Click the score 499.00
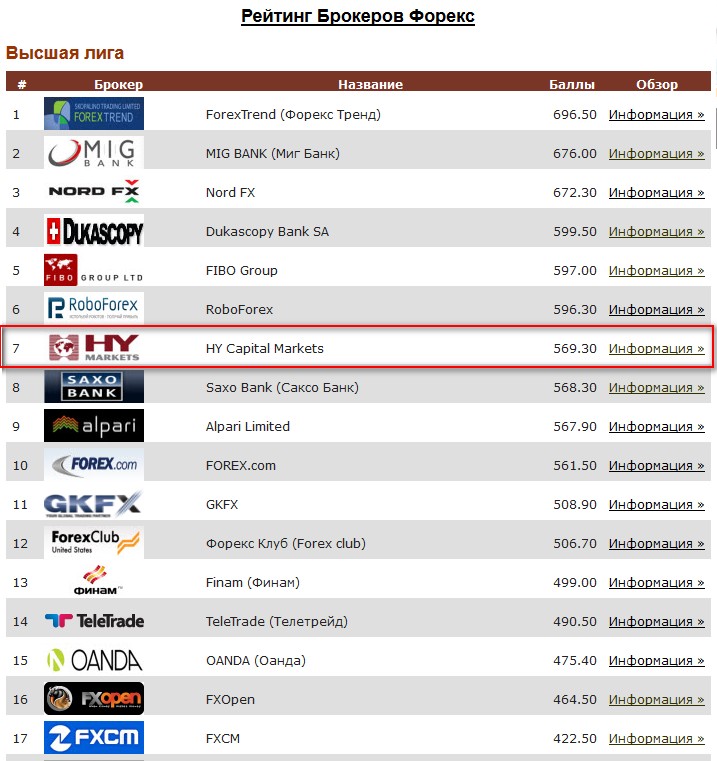 click(x=575, y=582)
